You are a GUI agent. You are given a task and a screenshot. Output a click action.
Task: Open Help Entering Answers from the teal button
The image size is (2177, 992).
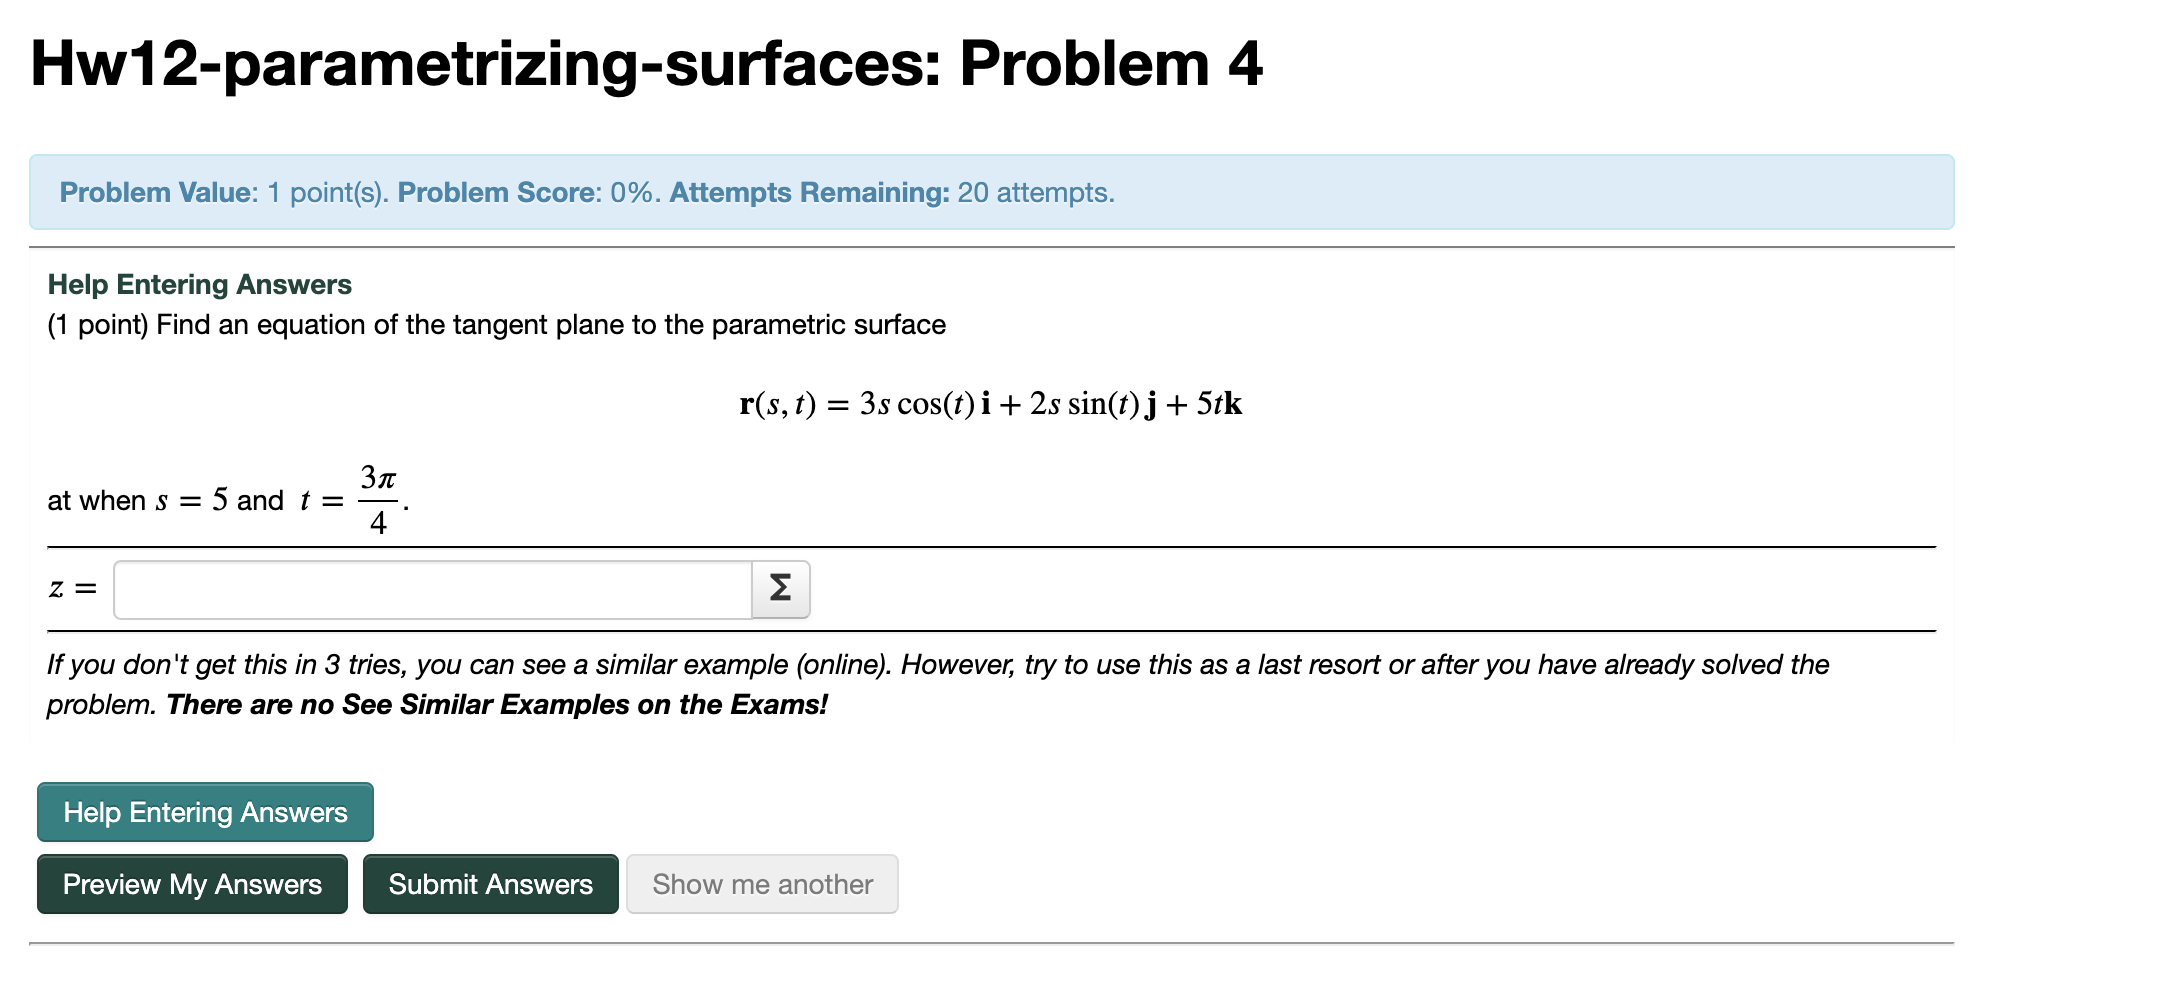click(204, 812)
